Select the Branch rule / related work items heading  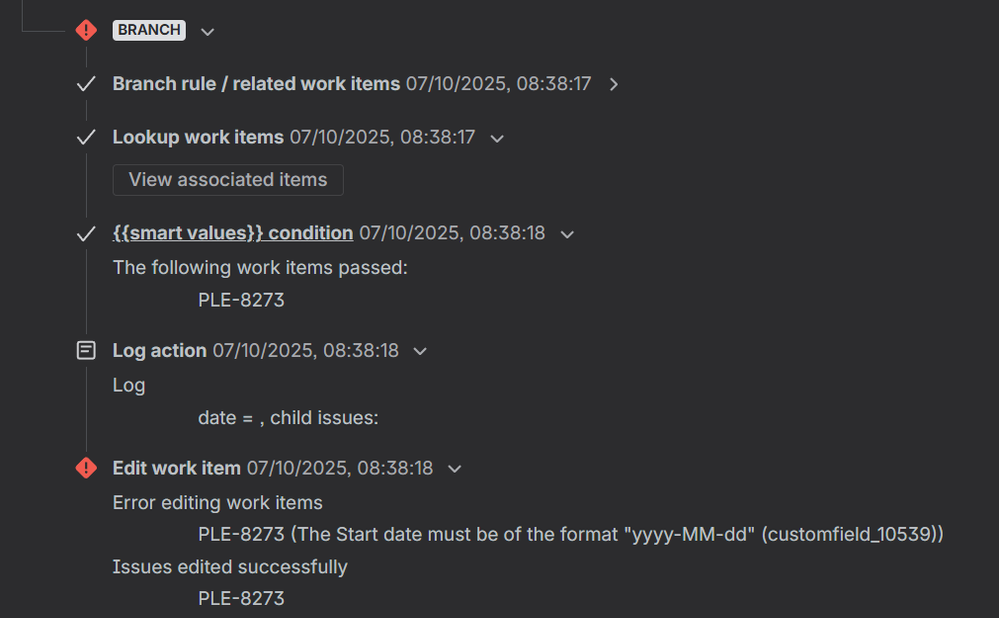pyautogui.click(x=256, y=84)
